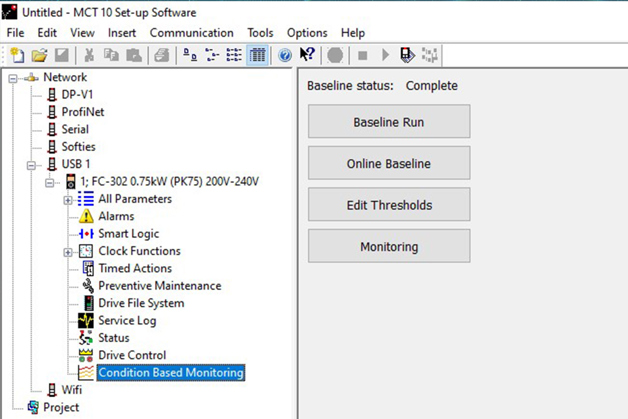Viewport: 628px width, 419px height.
Task: Open Preventive Maintenance
Action: [x=160, y=286]
